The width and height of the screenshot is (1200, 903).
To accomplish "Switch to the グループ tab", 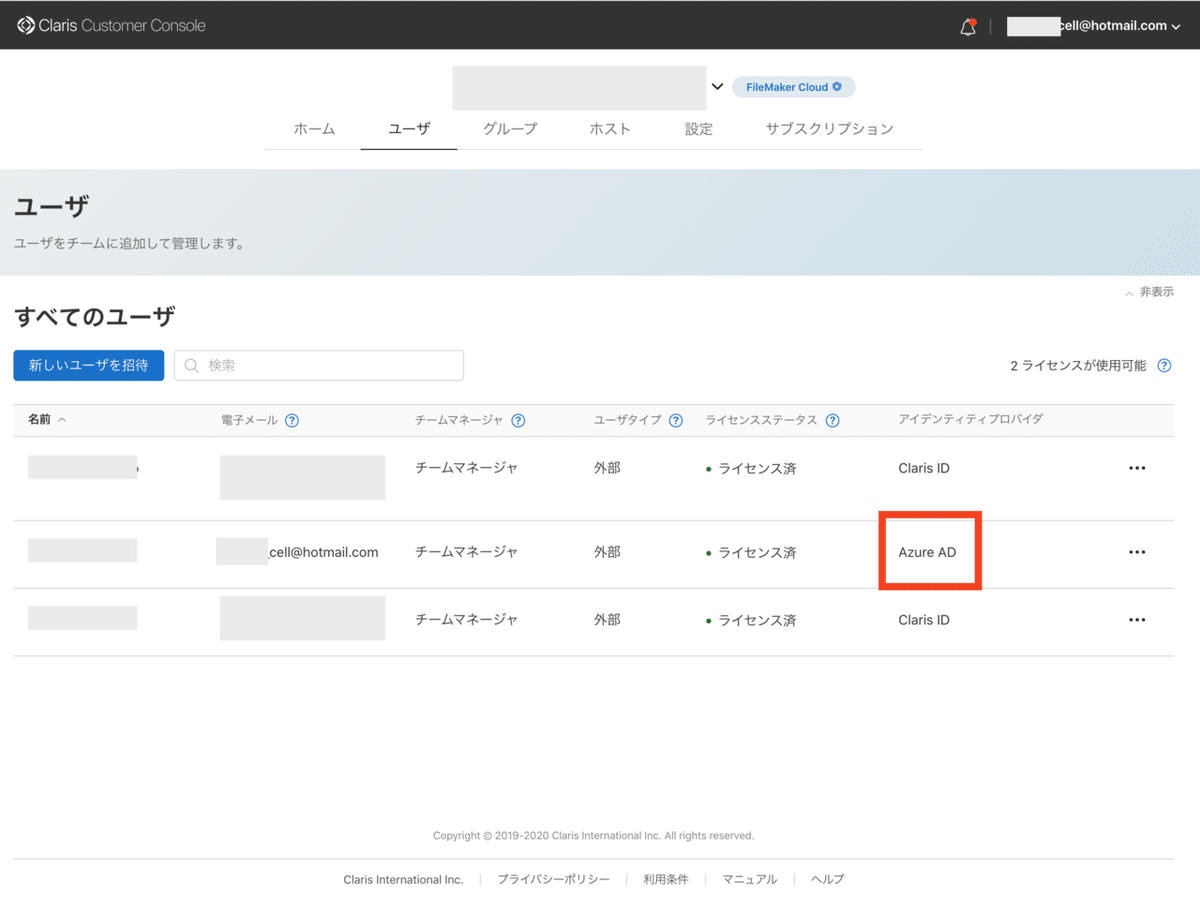I will (510, 129).
